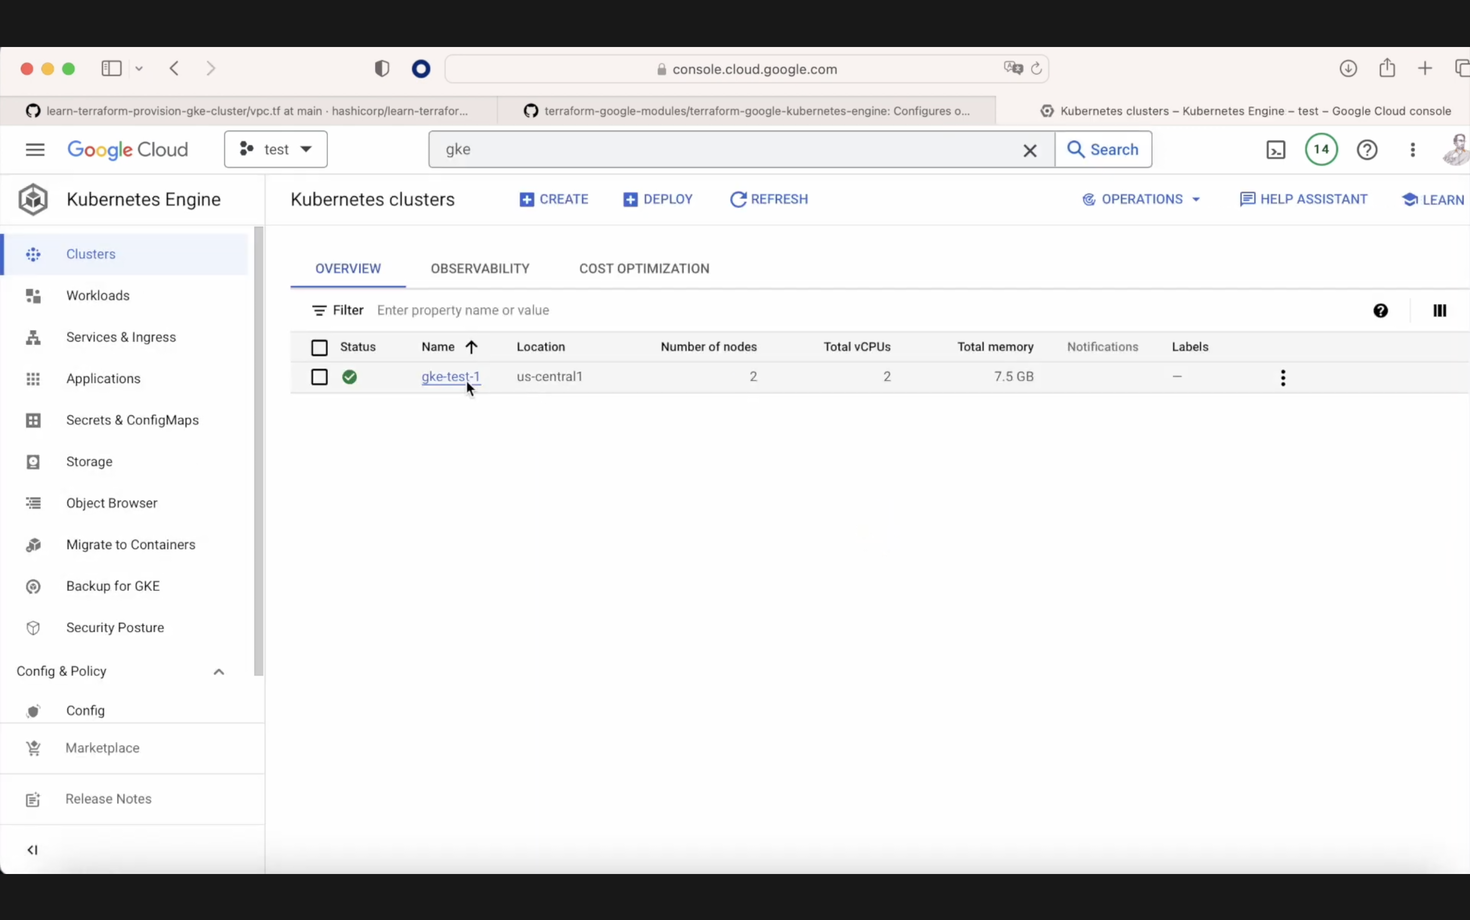Open a new Safari tab with plus
1470x920 pixels.
click(1425, 68)
